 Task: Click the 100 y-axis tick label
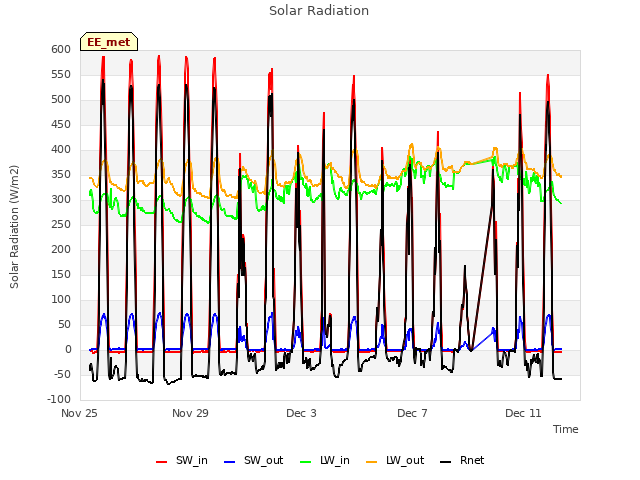pos(61,300)
